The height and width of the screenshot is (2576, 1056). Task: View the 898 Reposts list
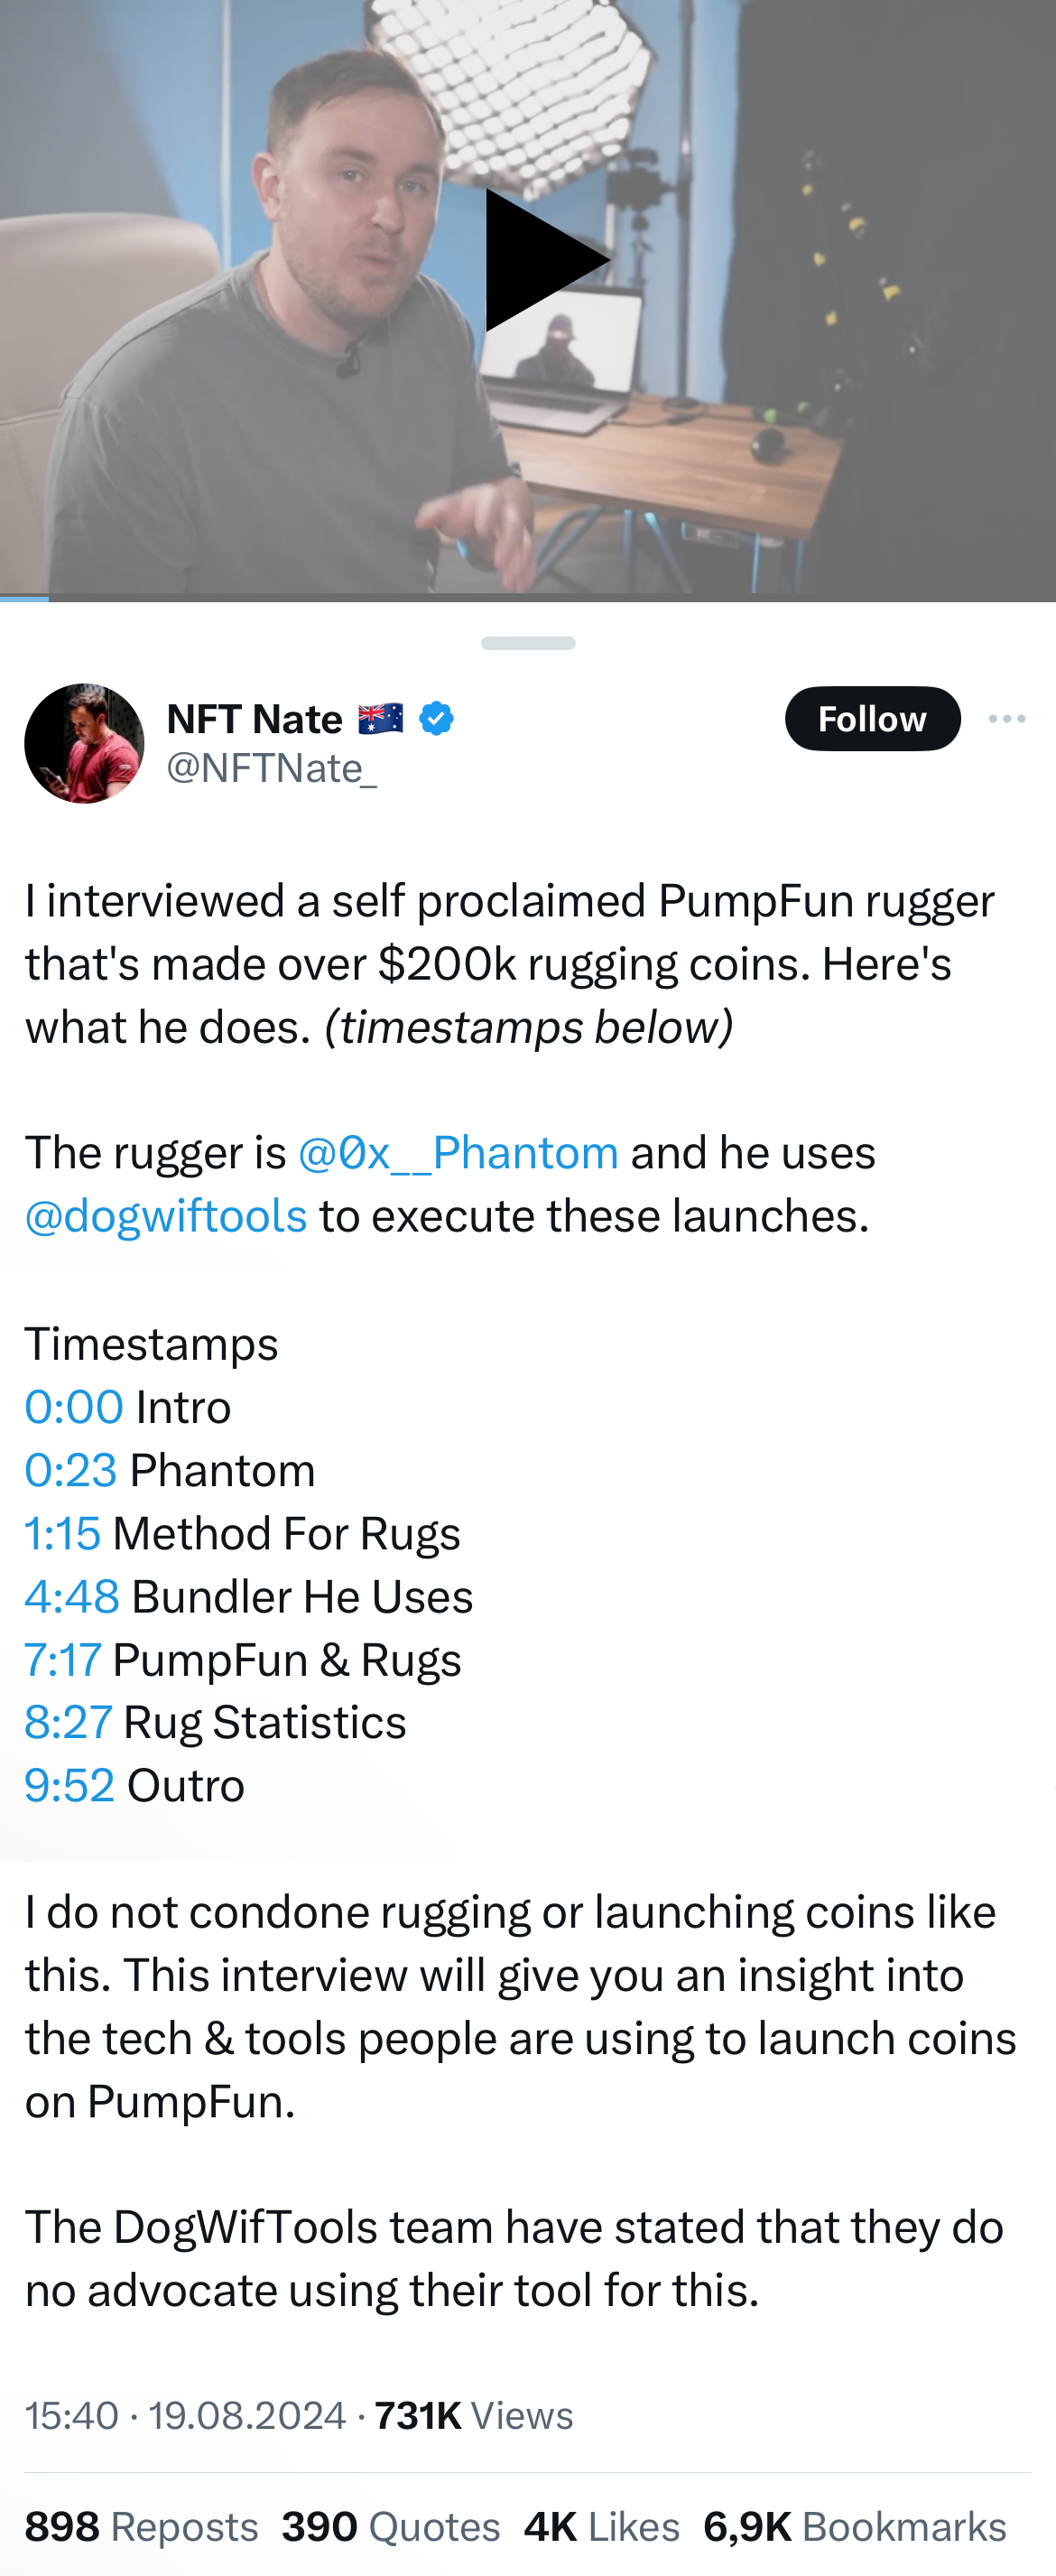pos(141,2526)
